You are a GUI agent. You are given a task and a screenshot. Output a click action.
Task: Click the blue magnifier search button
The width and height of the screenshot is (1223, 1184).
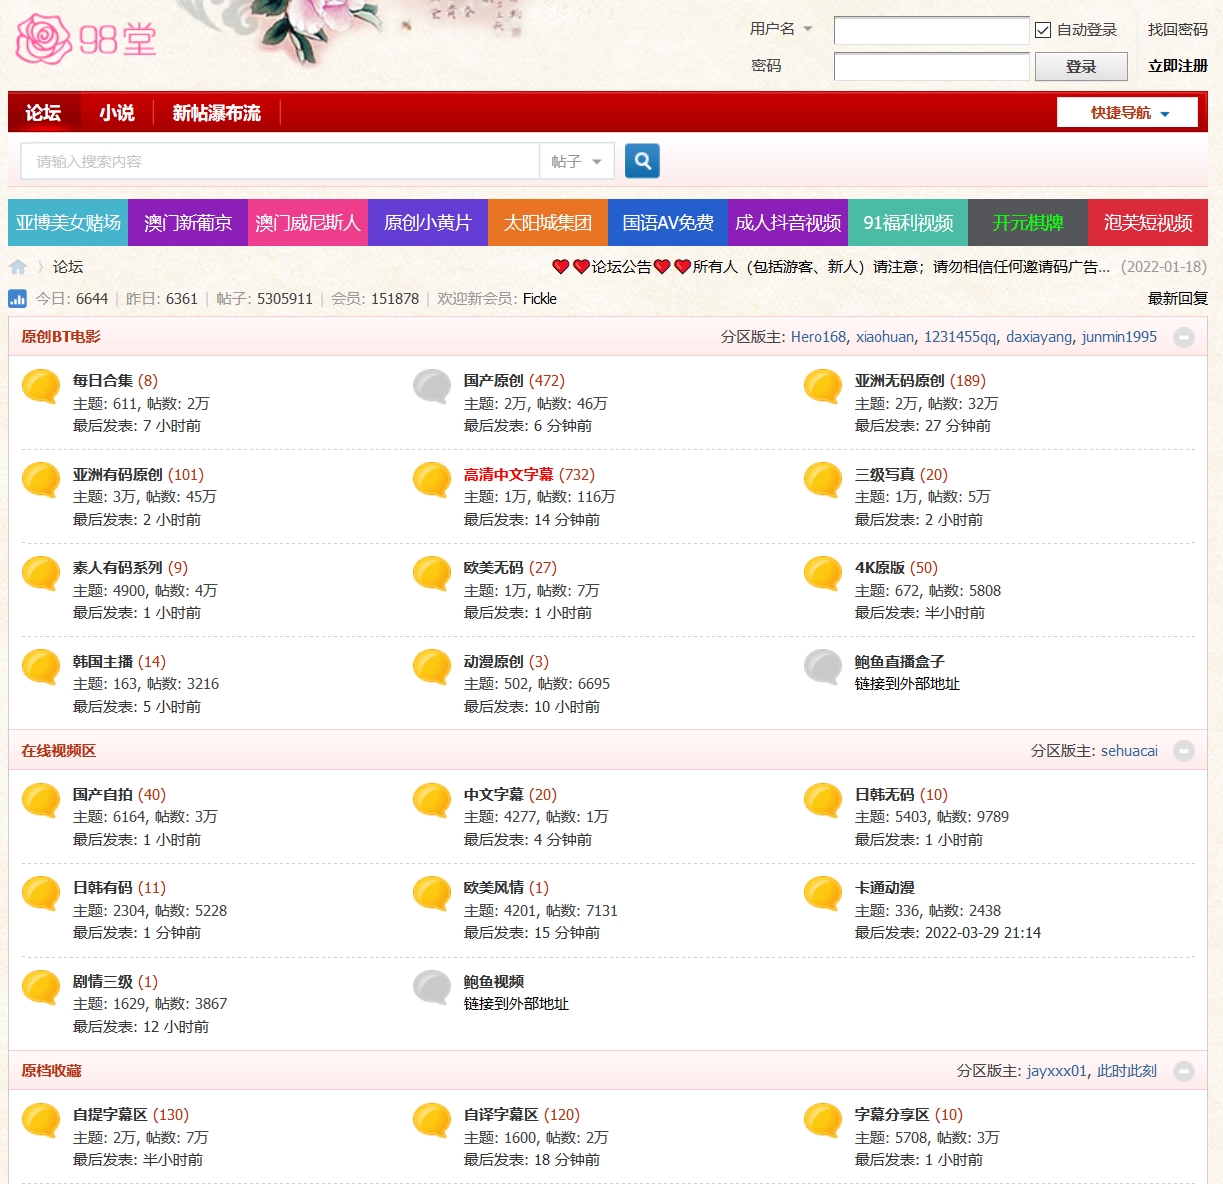pos(642,160)
